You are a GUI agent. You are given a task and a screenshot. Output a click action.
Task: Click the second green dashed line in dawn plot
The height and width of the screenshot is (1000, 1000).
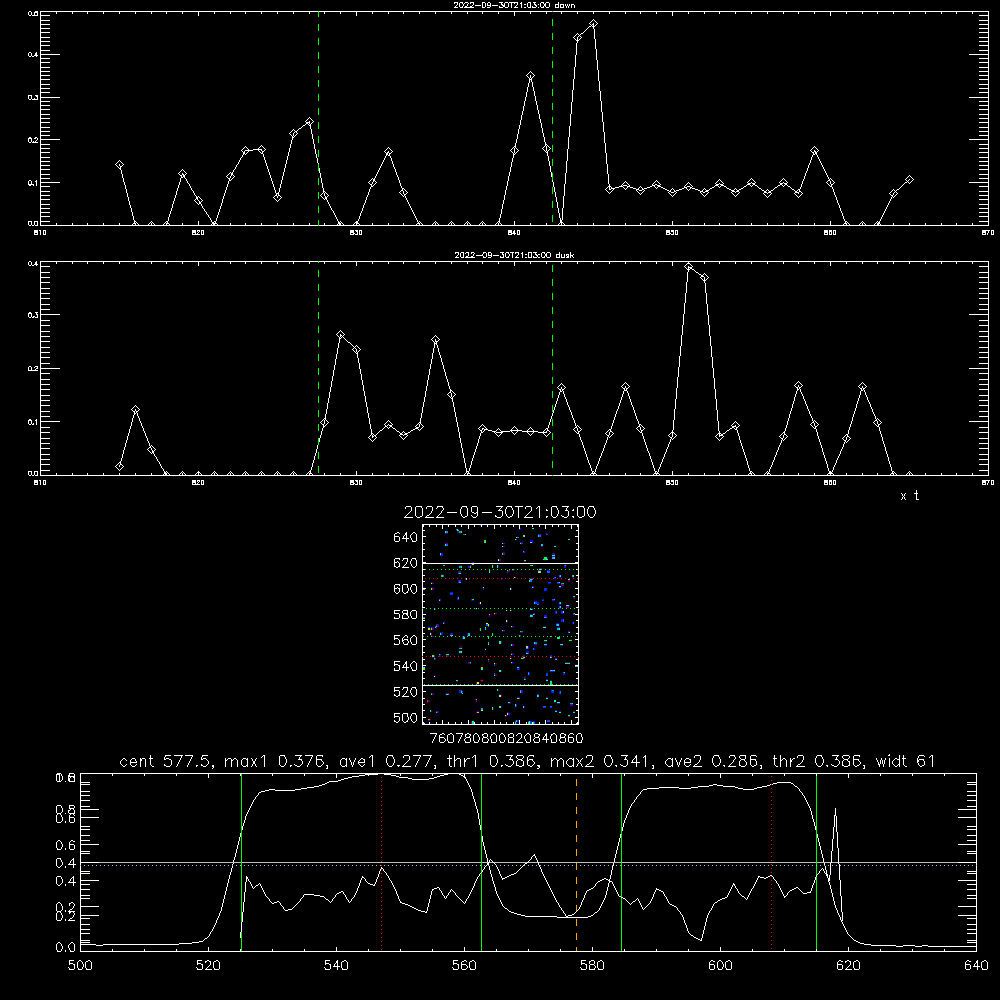[552, 118]
